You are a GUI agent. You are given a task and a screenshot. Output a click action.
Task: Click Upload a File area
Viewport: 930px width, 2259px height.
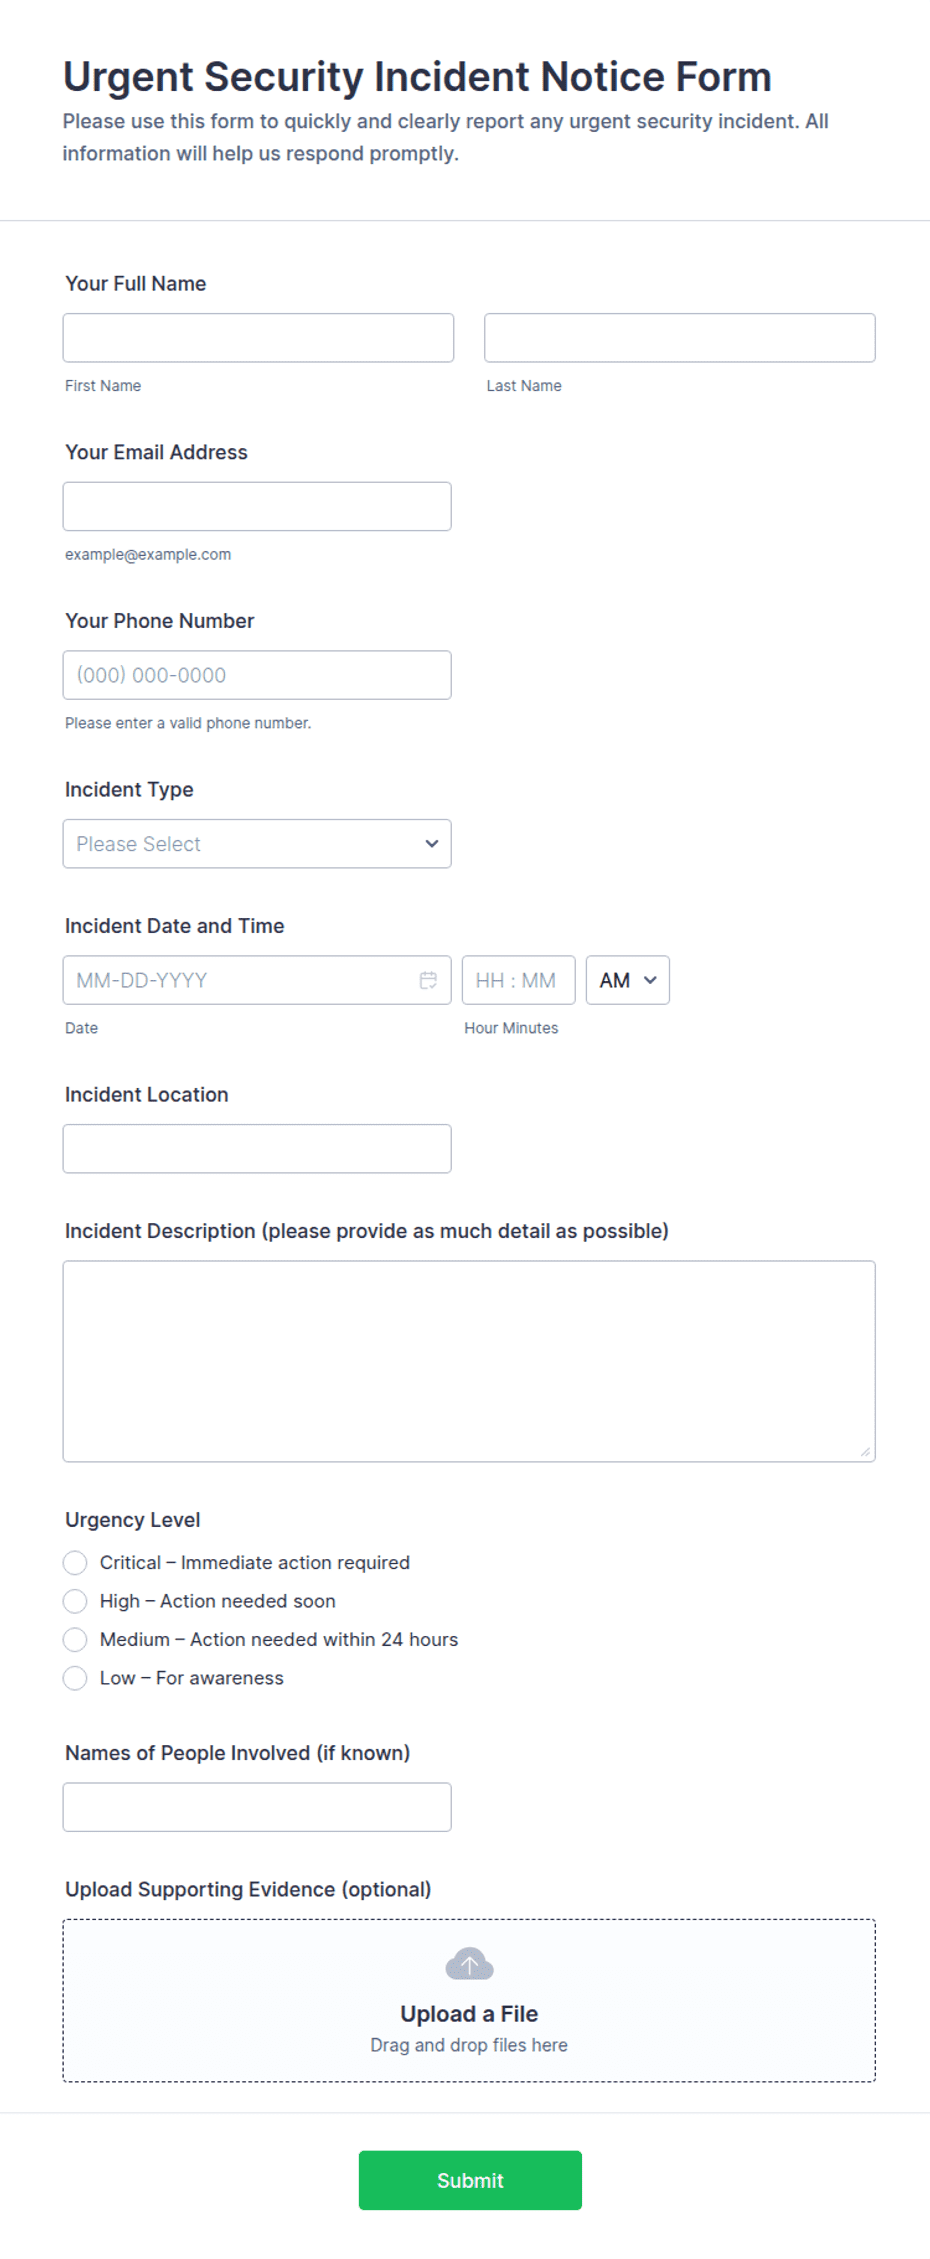tap(469, 2000)
